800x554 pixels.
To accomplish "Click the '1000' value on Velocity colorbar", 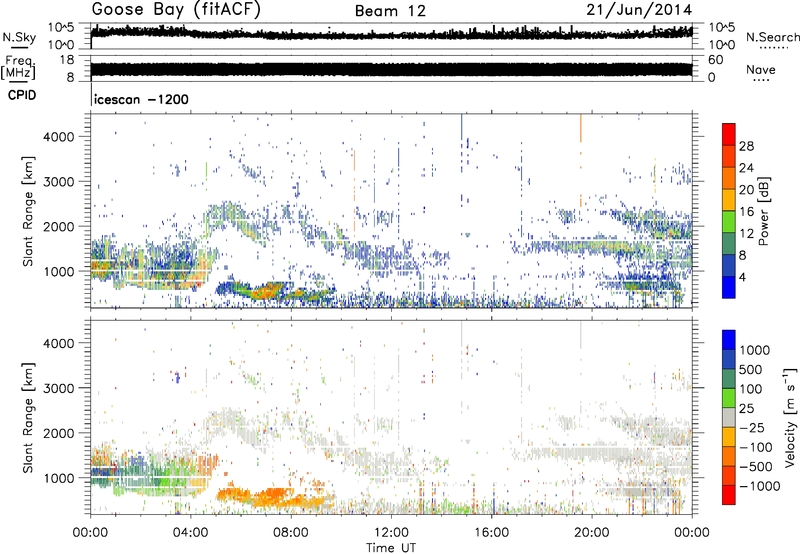I will tap(755, 350).
